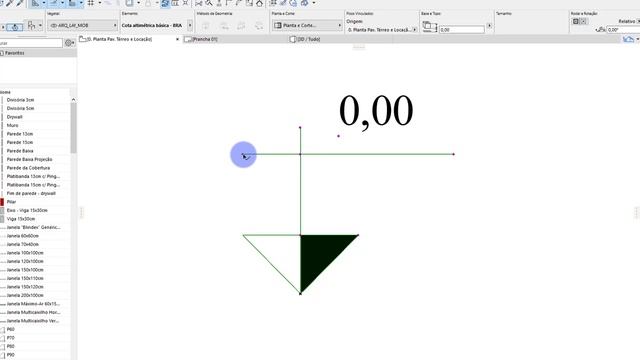Select the Janela 150x120cm favorite
This screenshot has width=640, height=360.
tap(25, 287)
